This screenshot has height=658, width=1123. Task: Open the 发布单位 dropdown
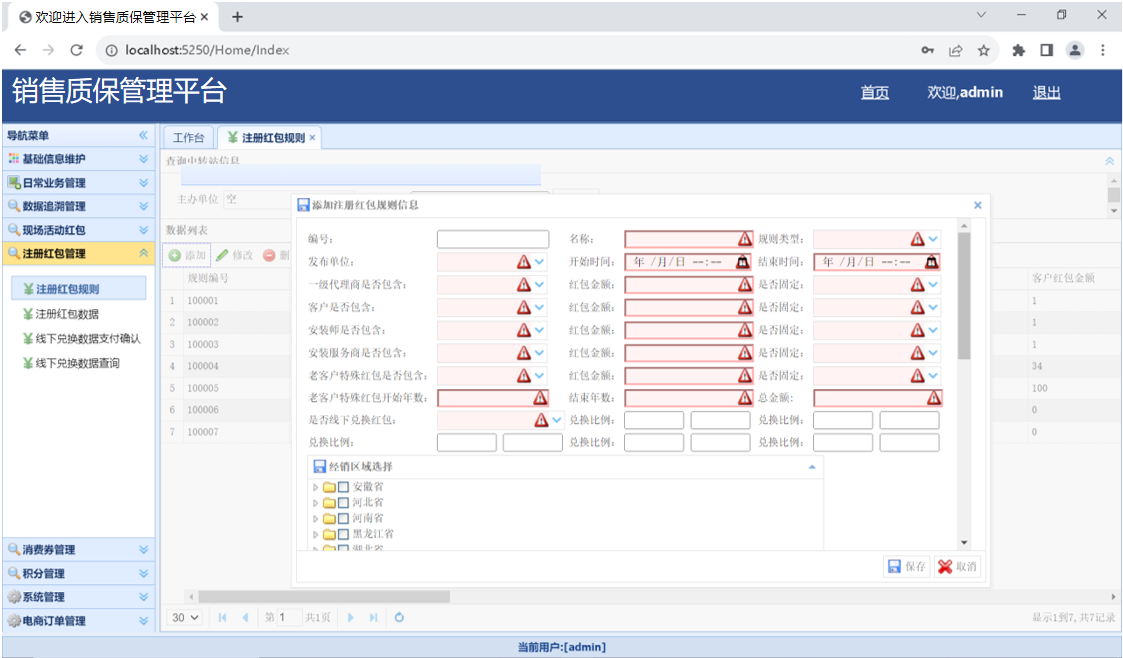539,262
